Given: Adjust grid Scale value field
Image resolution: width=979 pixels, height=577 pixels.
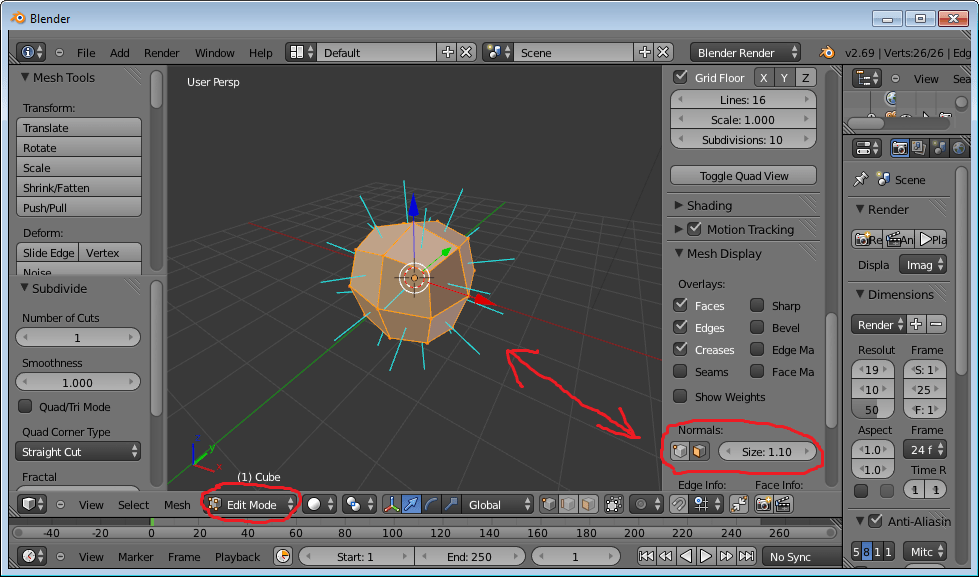Looking at the screenshot, I should click(743, 119).
